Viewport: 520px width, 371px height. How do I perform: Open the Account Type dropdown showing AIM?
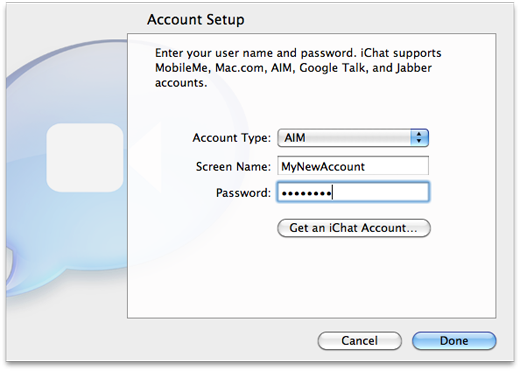[353, 138]
